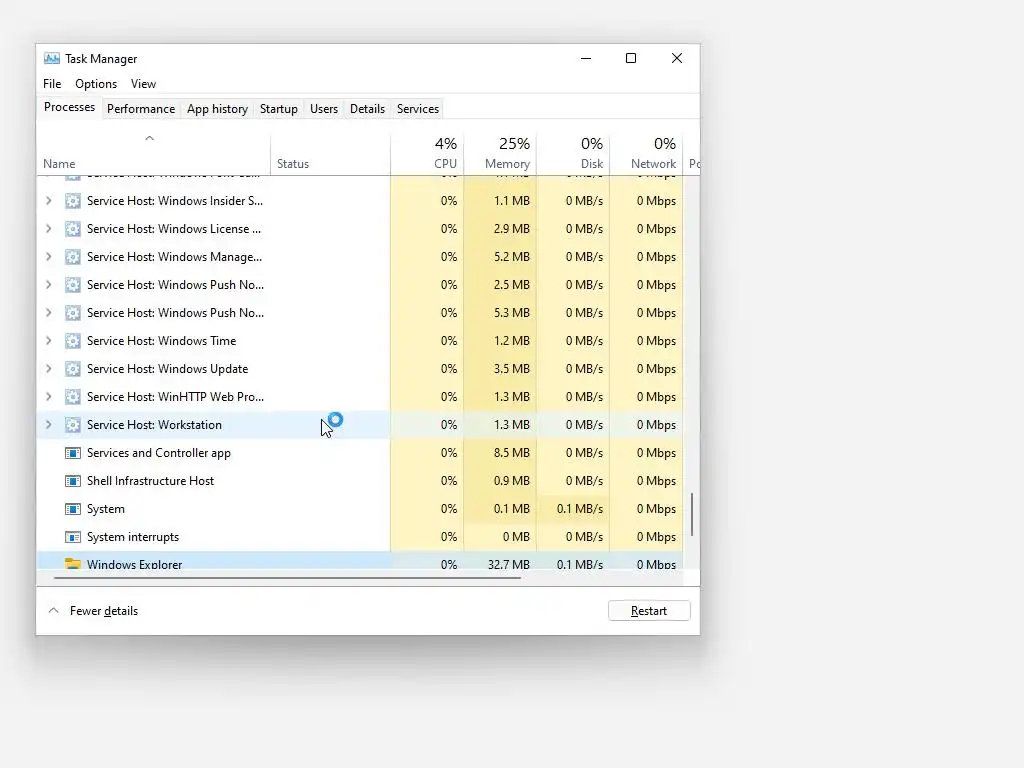Click gear icon for Windows License row
This screenshot has height=768, width=1024.
click(72, 229)
